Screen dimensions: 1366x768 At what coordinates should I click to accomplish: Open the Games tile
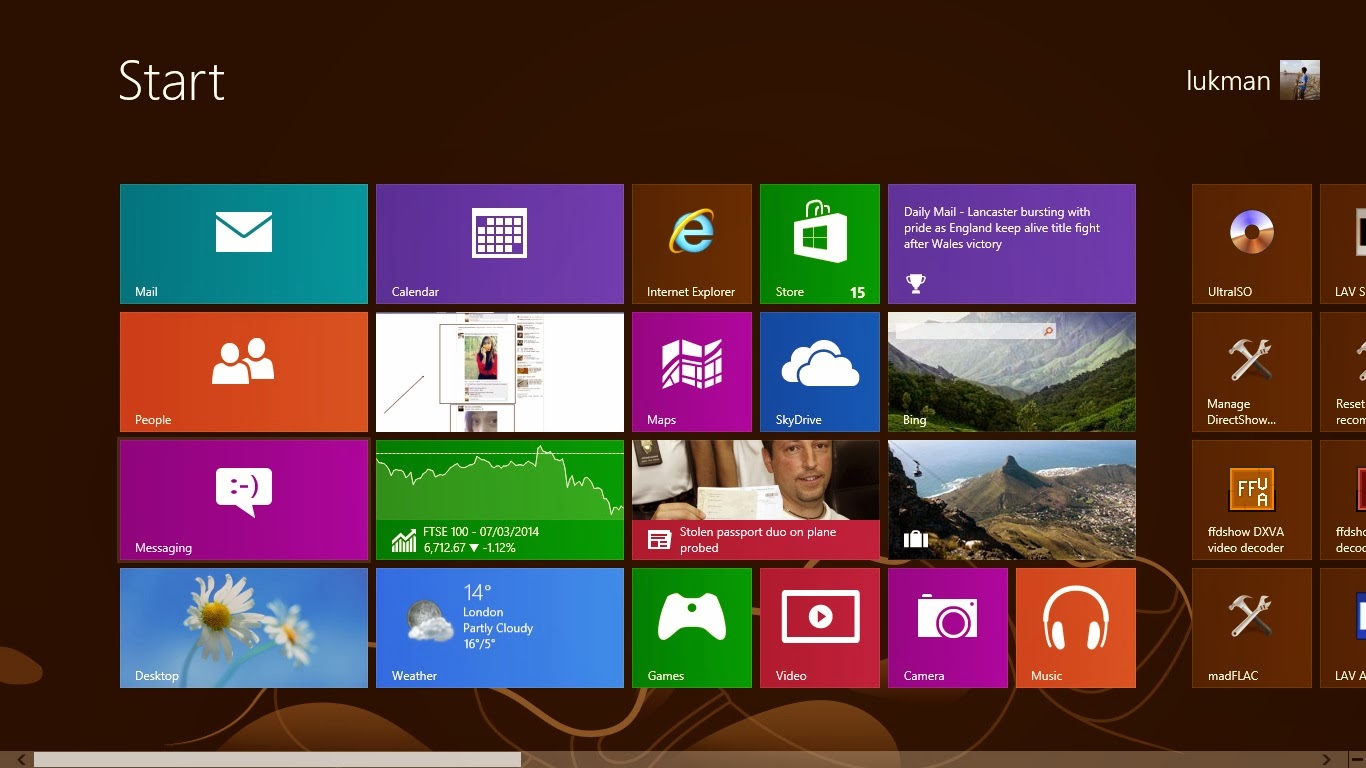(692, 628)
